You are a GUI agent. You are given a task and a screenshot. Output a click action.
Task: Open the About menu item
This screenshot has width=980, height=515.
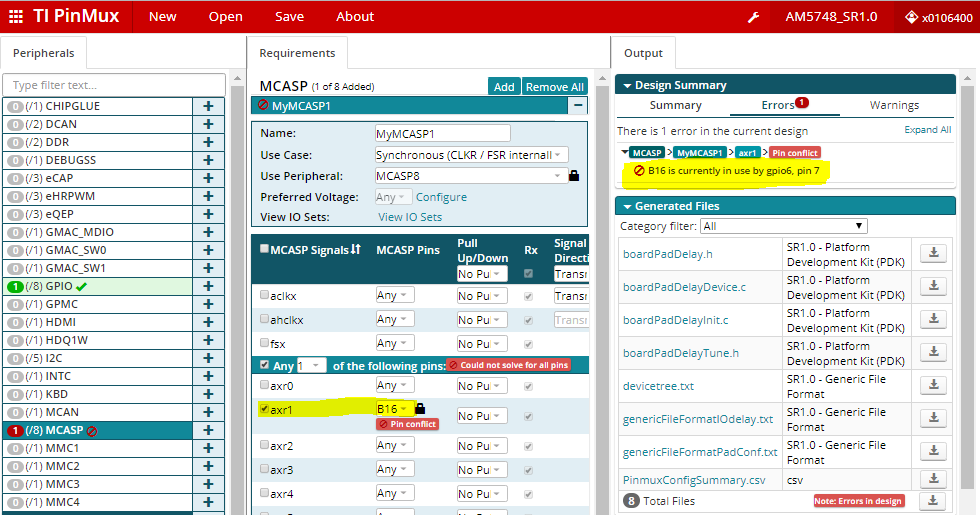(x=355, y=17)
